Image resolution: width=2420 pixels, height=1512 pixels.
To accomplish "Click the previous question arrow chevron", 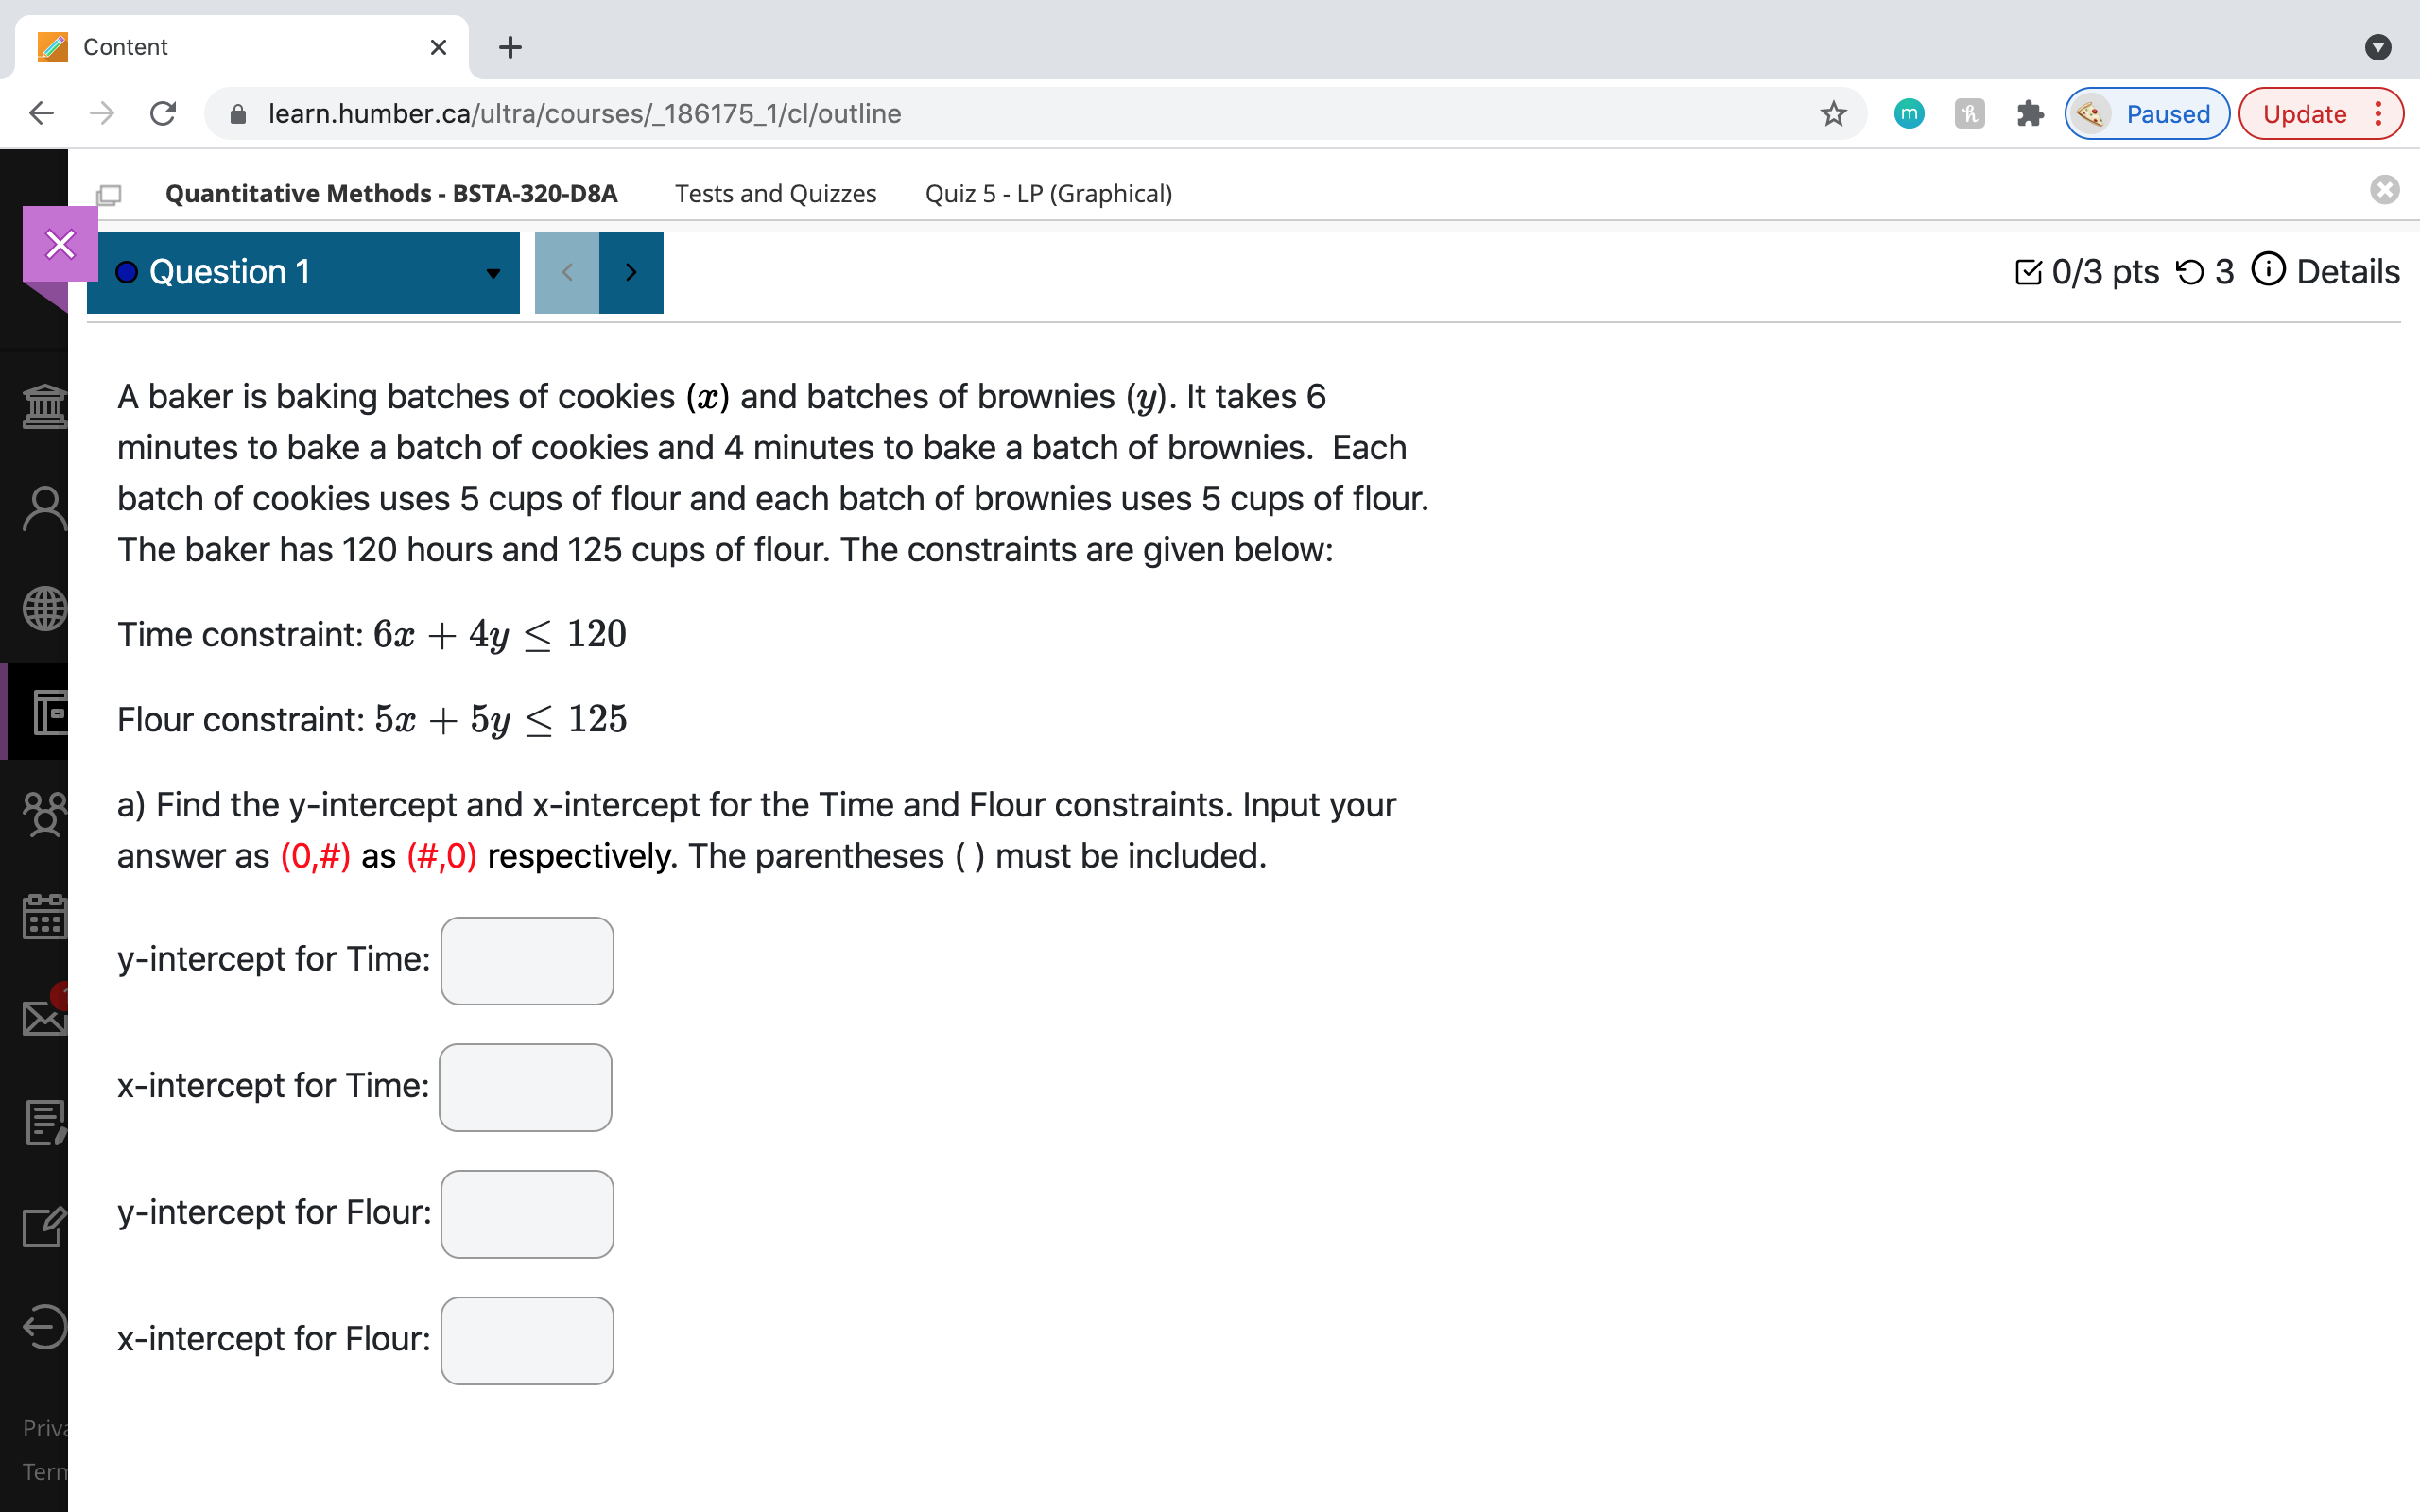I will click(564, 270).
